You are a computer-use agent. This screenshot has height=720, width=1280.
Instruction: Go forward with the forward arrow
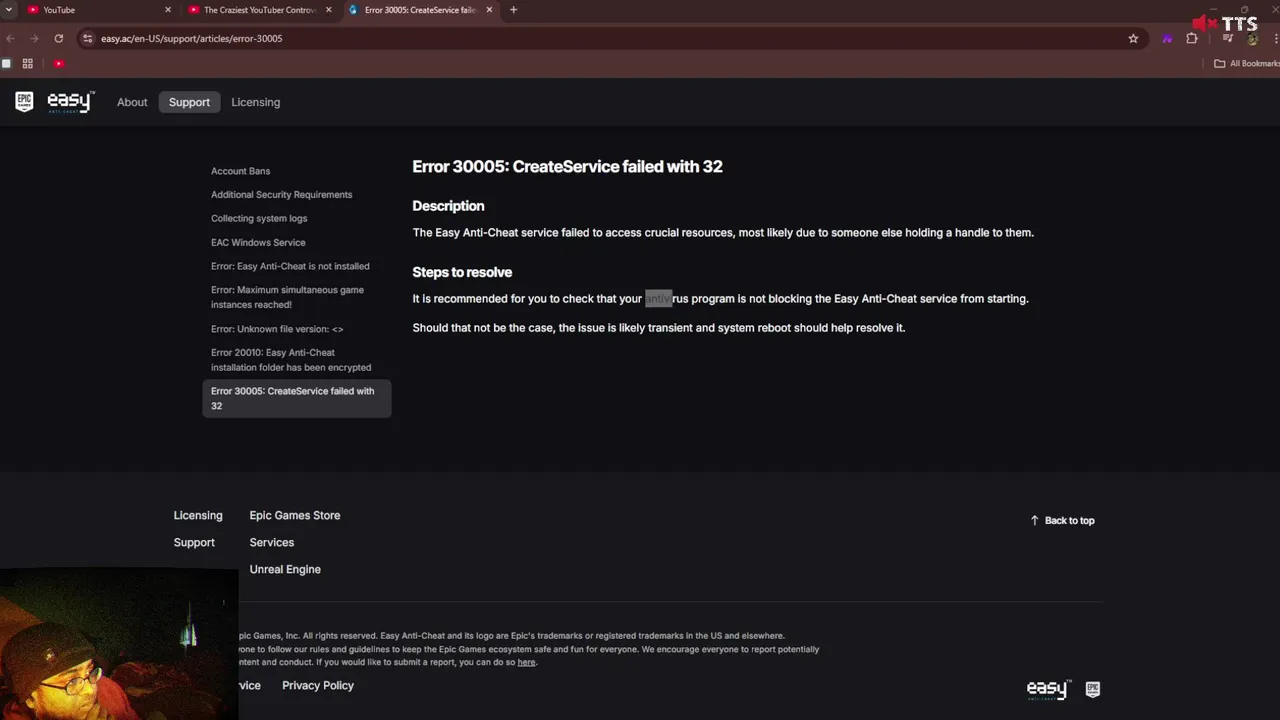[34, 38]
